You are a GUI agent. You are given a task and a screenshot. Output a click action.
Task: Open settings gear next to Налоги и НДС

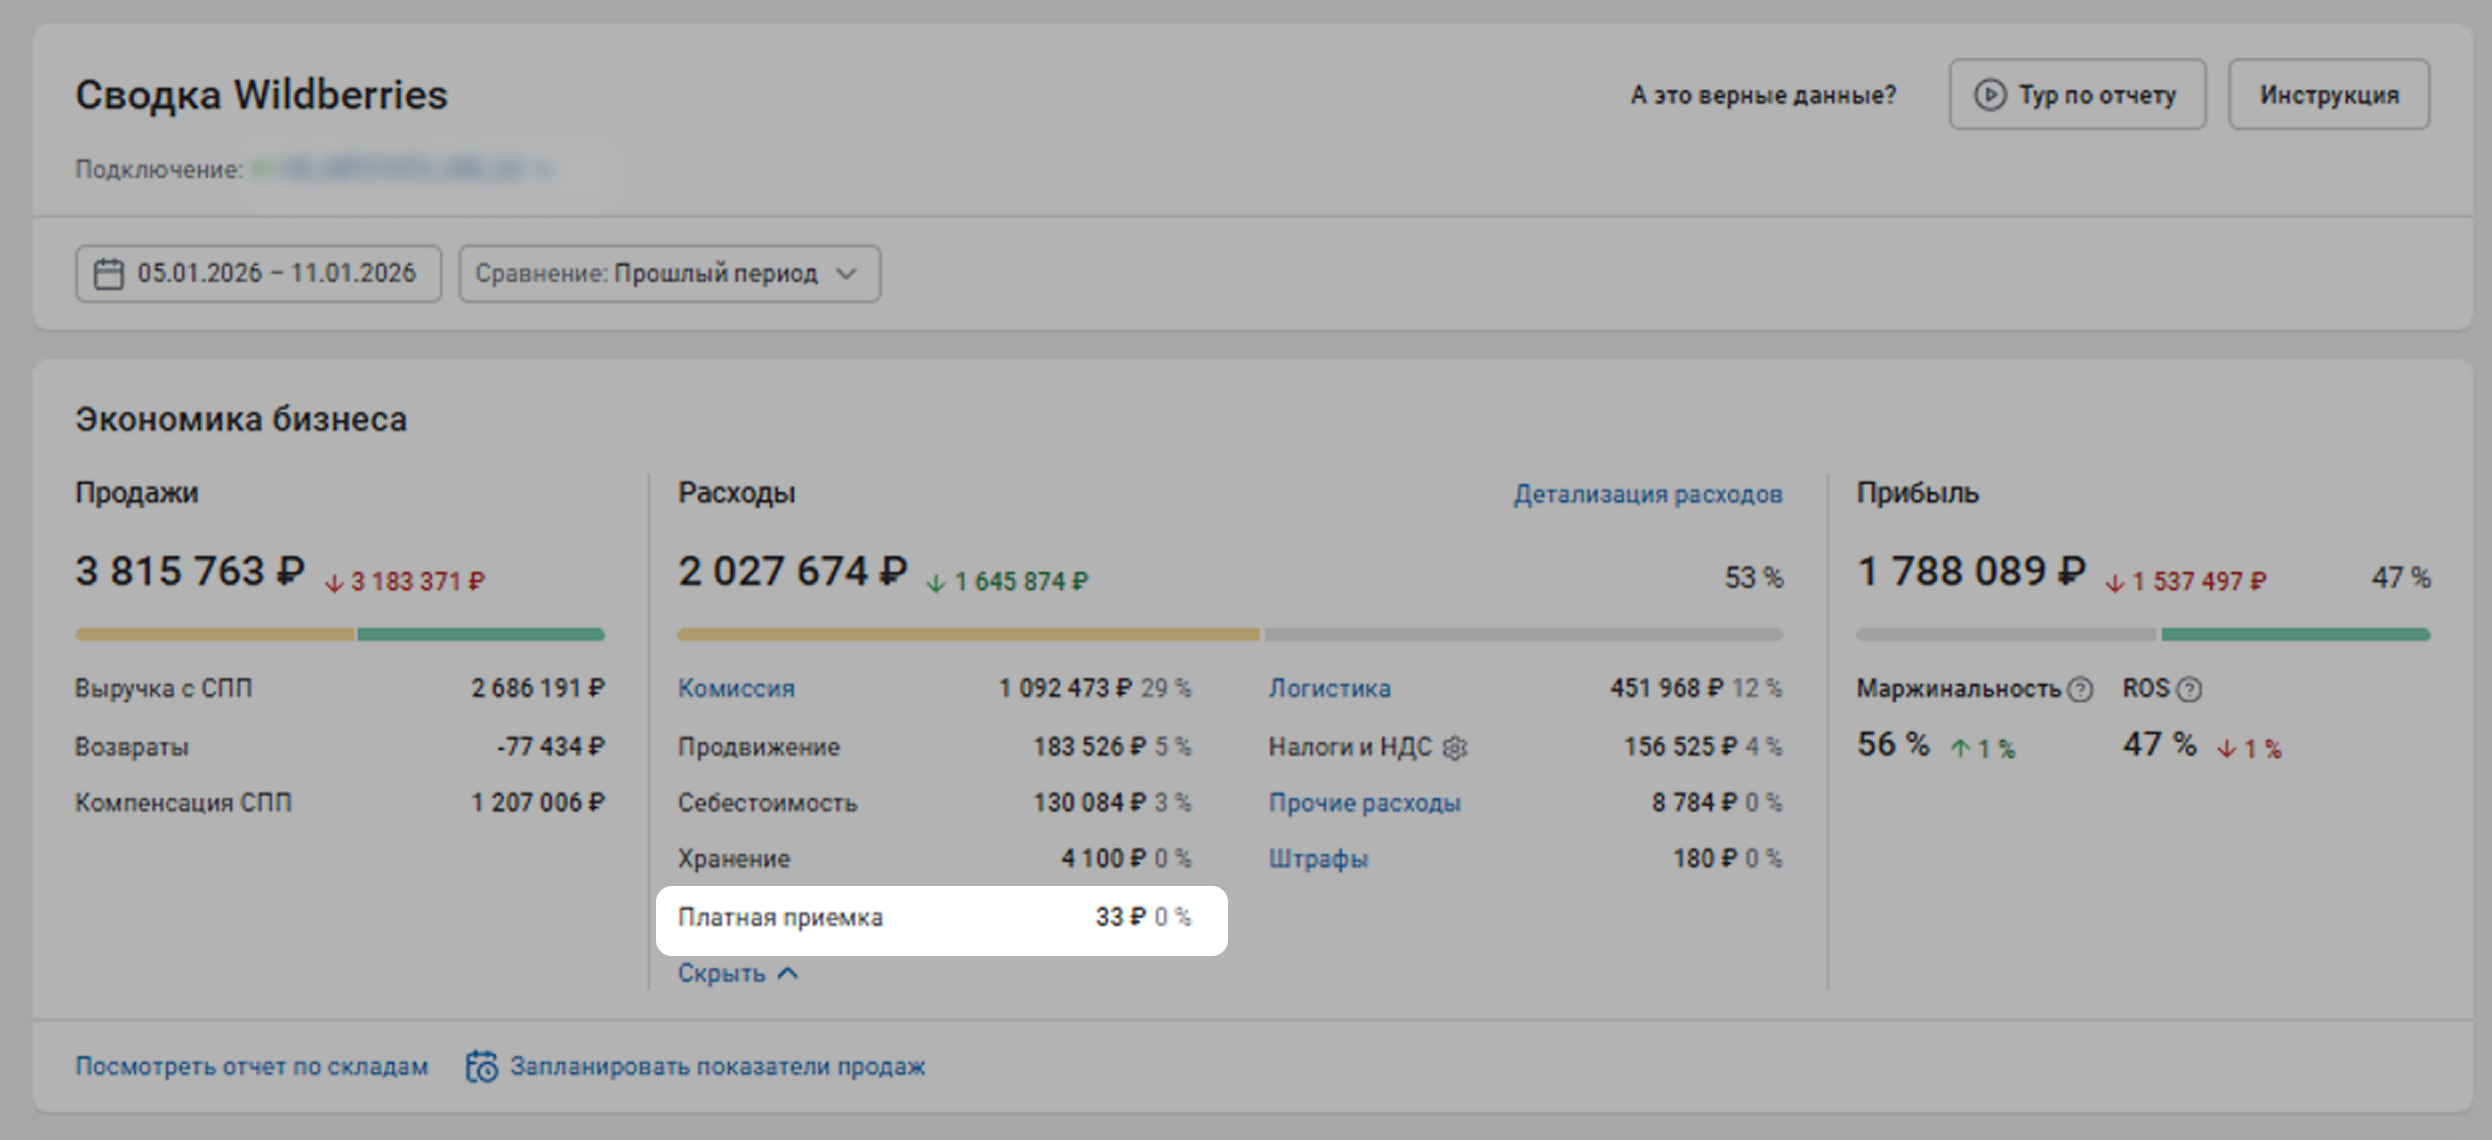1455,748
